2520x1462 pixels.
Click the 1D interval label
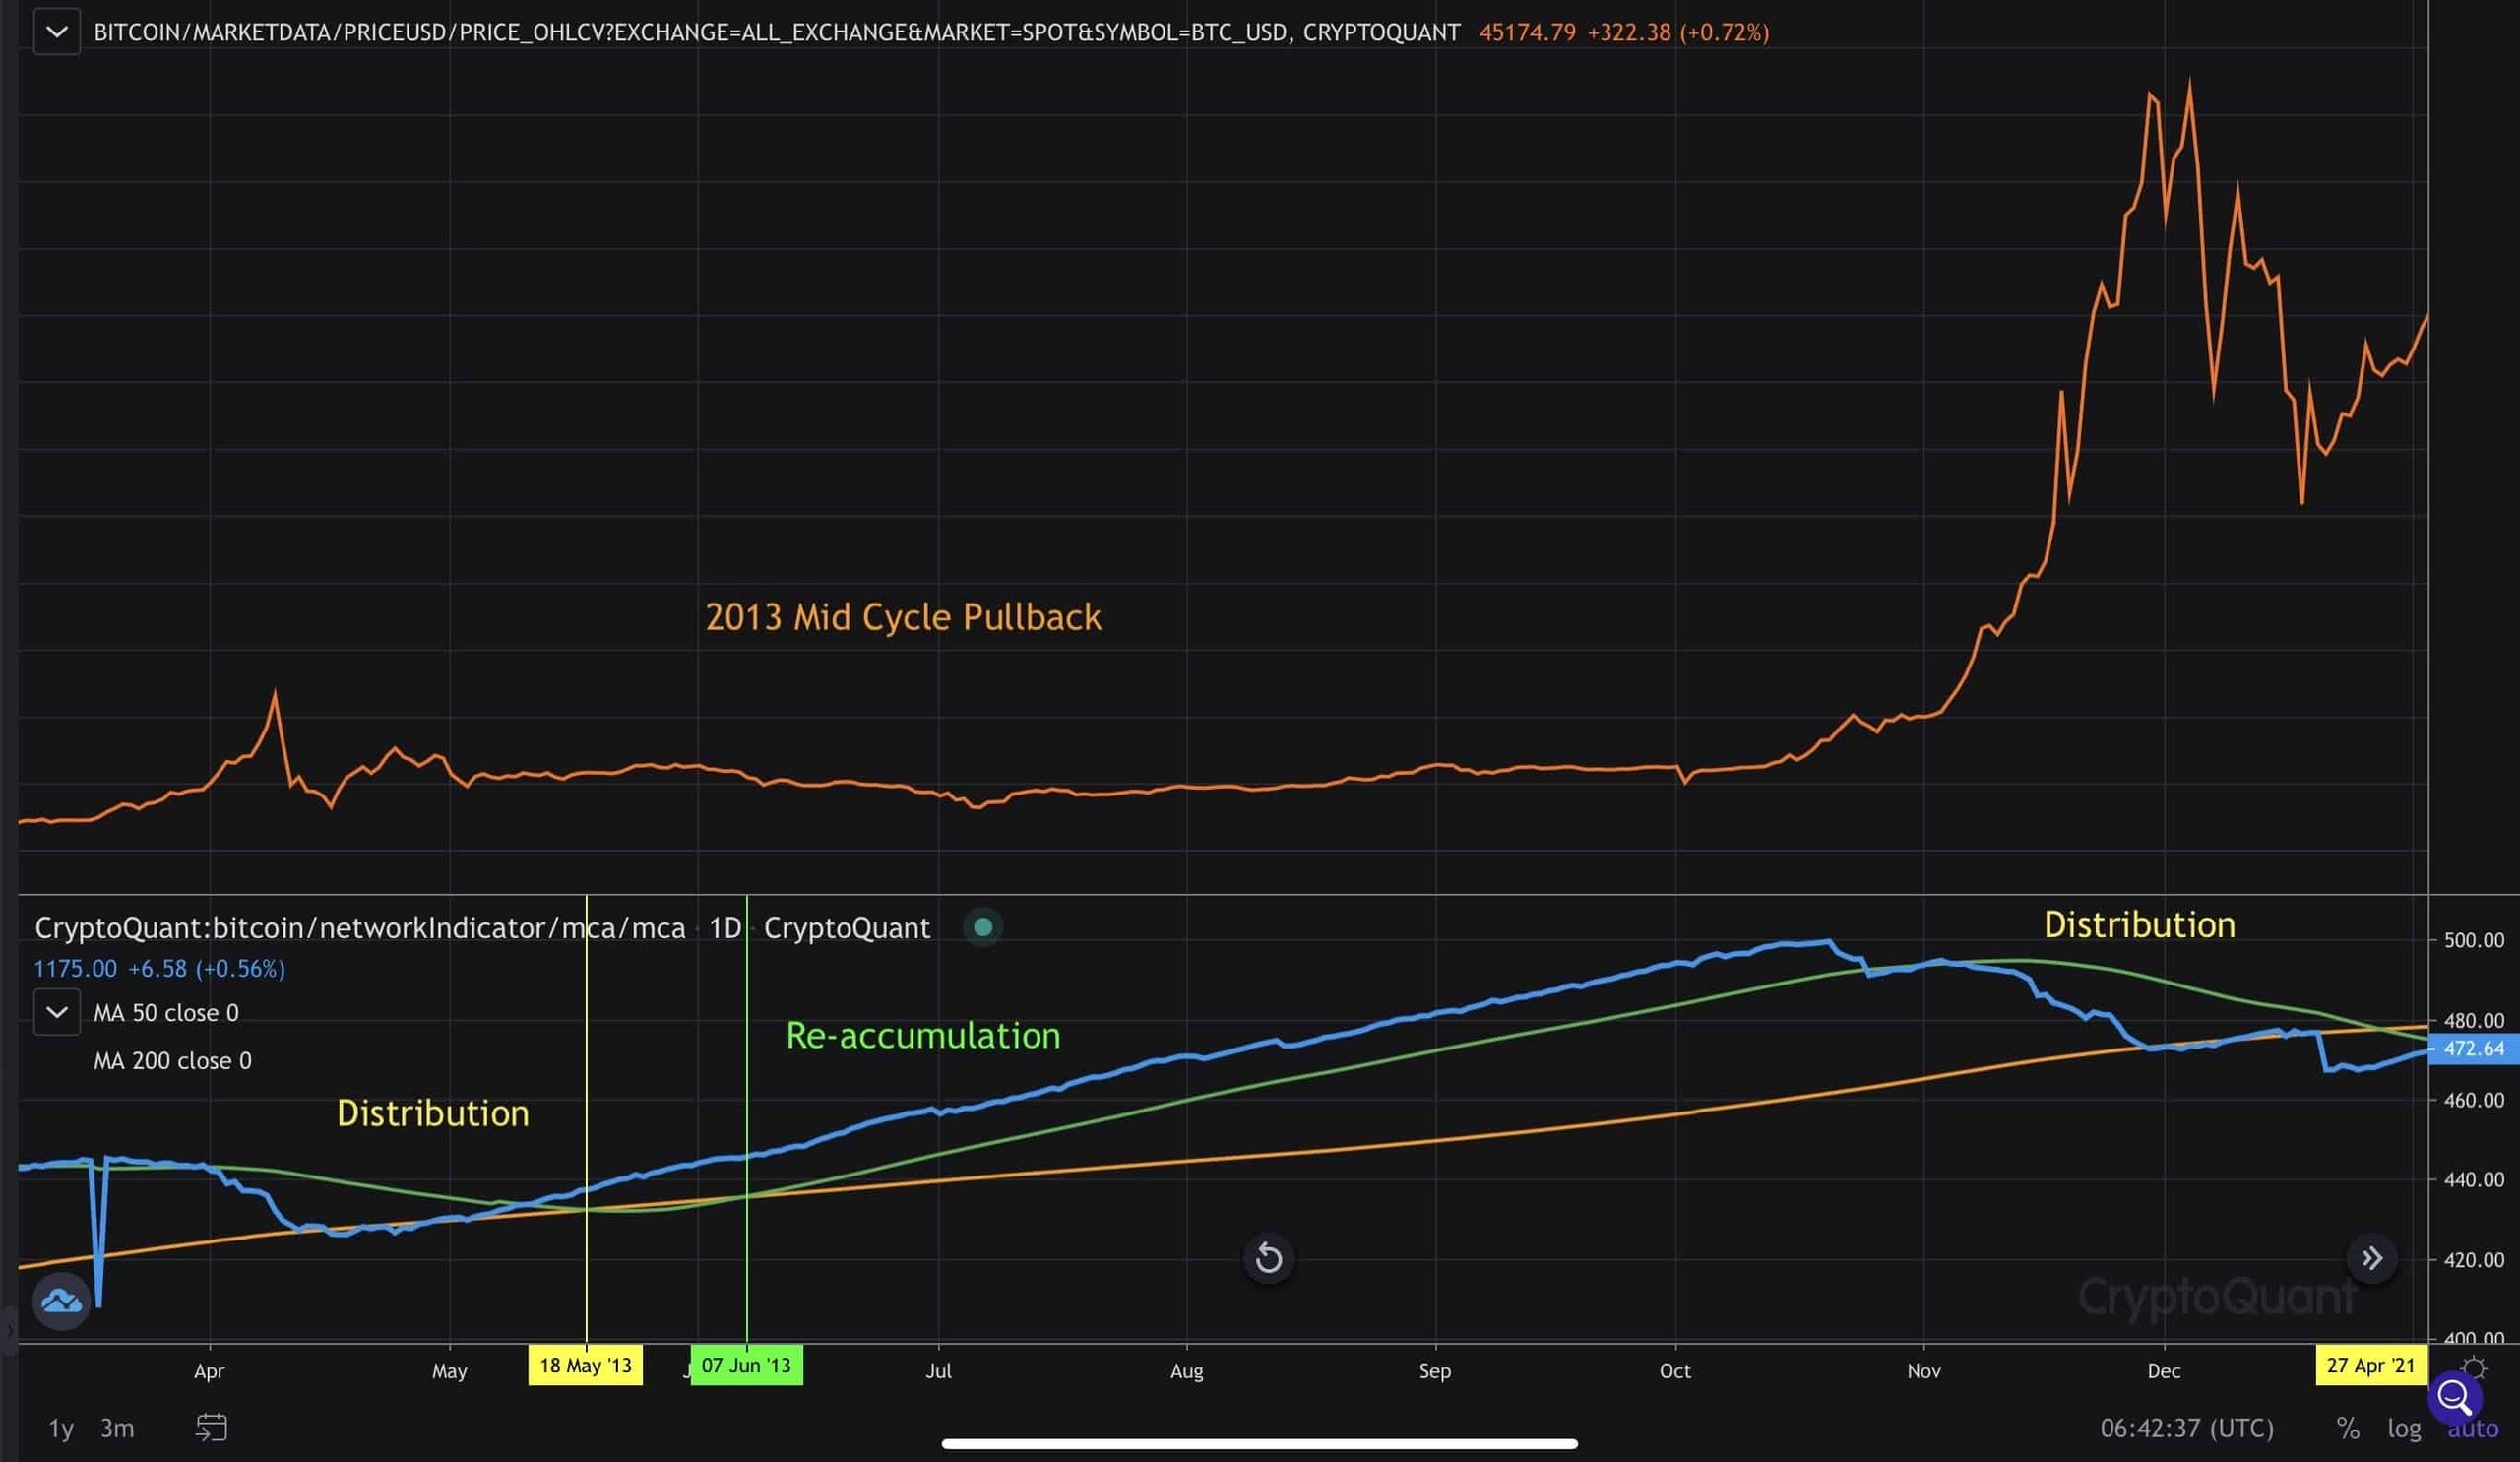725,928
